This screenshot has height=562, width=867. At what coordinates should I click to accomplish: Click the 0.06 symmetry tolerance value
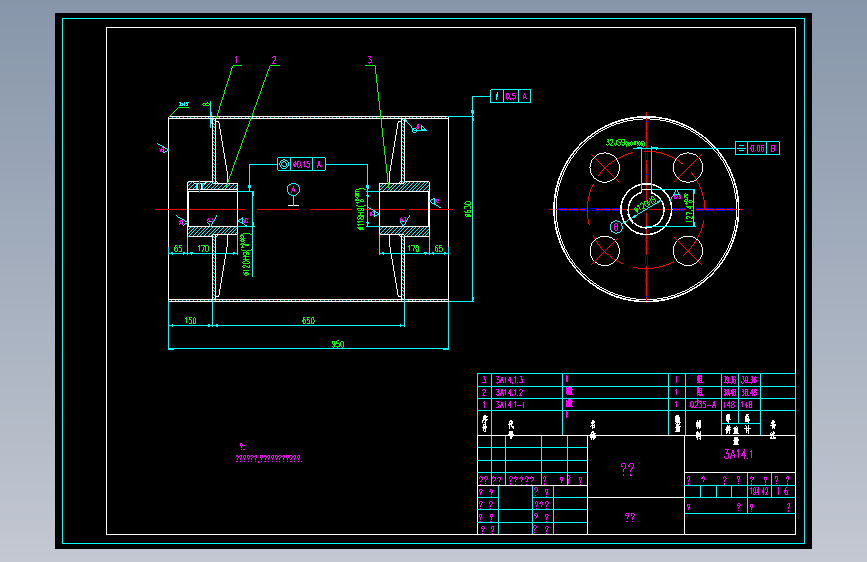pyautogui.click(x=757, y=148)
